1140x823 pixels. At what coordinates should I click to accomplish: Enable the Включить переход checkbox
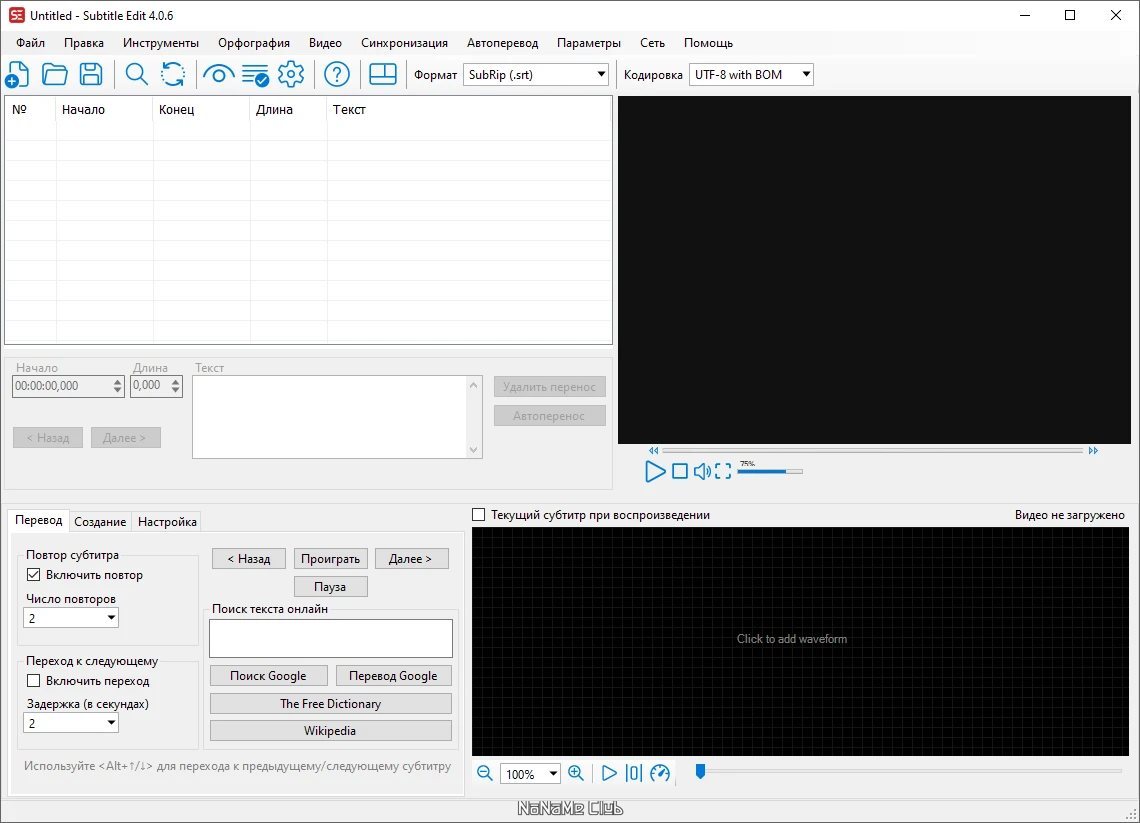click(33, 681)
